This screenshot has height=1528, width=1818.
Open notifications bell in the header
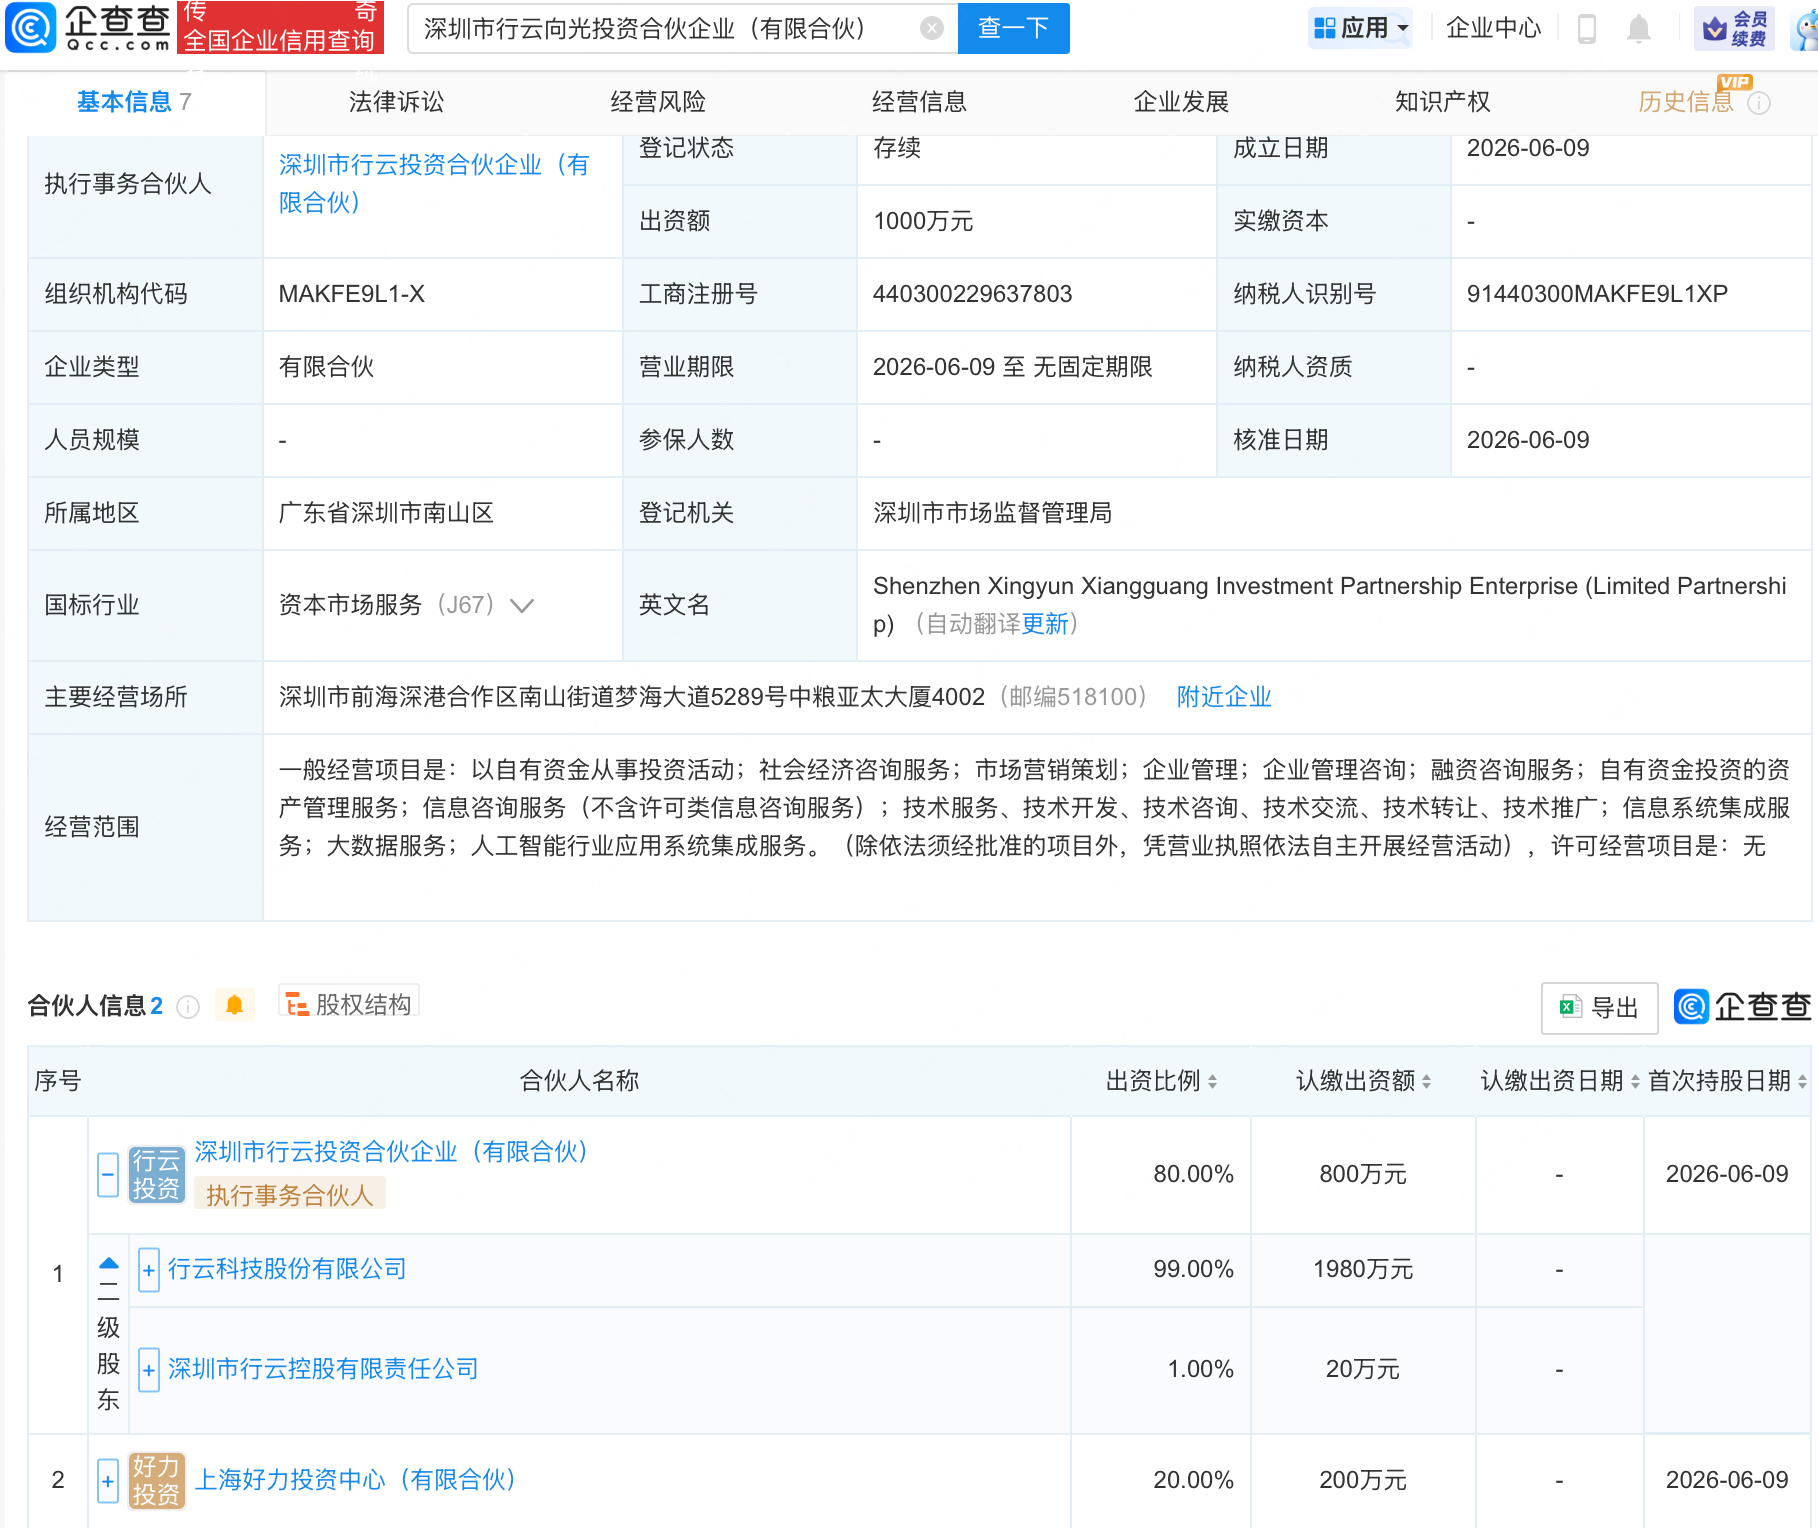pos(1638,28)
